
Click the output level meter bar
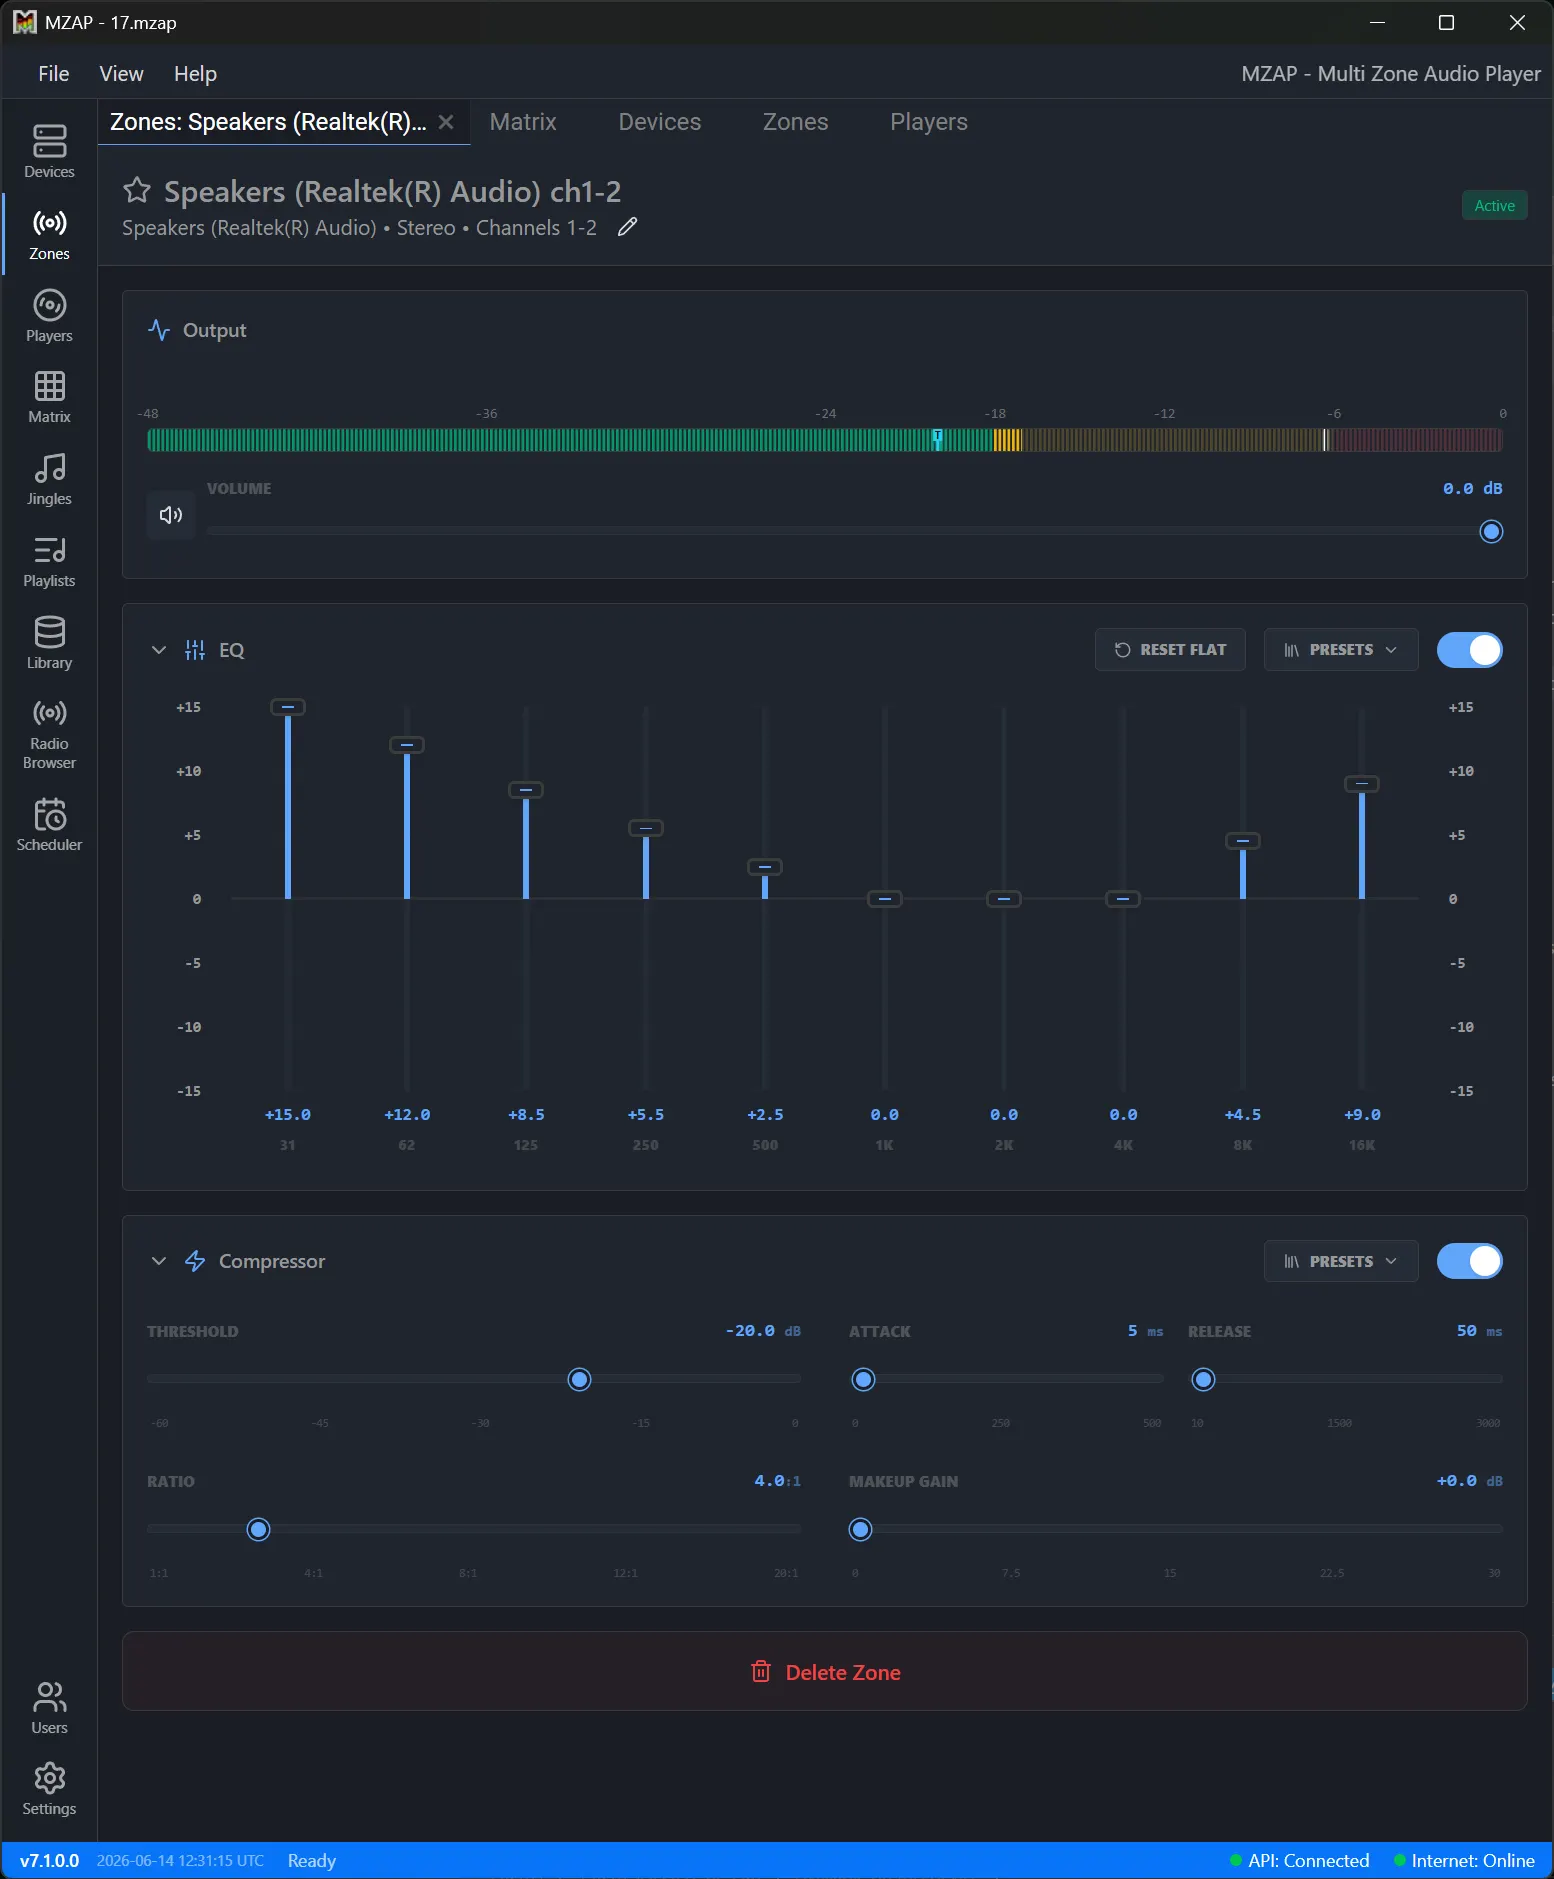click(x=824, y=439)
